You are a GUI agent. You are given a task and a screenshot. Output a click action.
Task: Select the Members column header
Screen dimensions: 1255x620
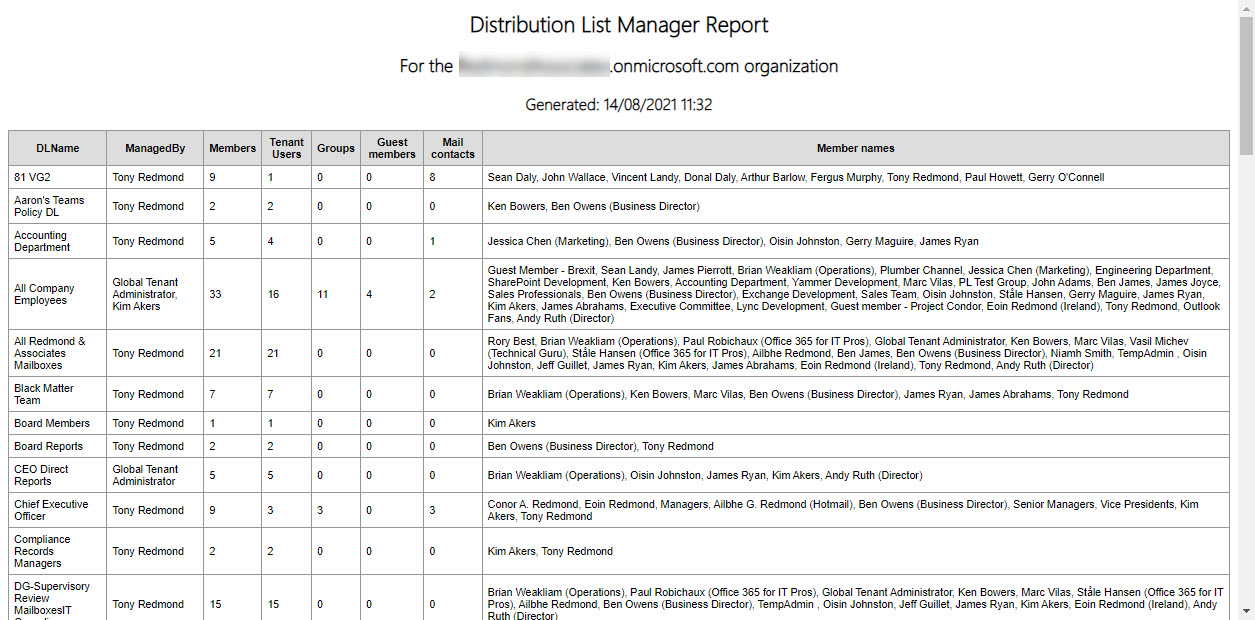click(x=233, y=148)
